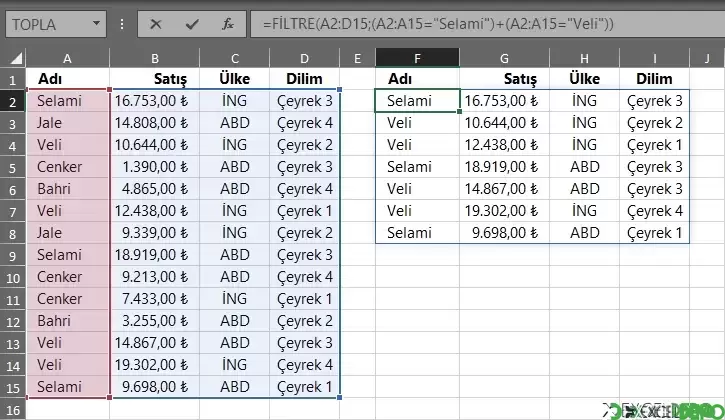Click the fill handle of cell F2

click(459, 111)
